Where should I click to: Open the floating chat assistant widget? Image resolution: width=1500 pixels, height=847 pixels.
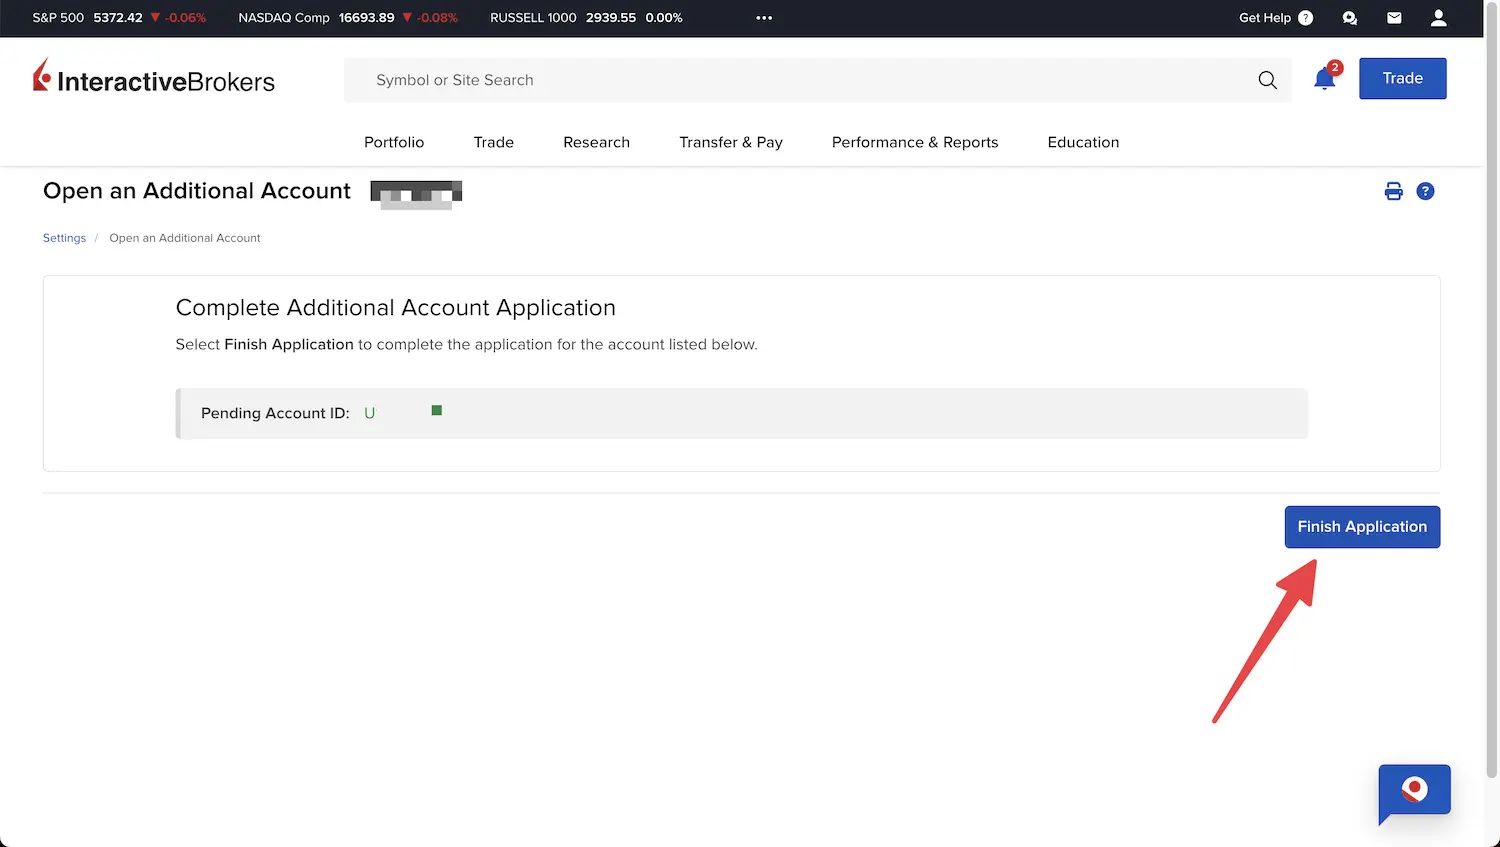click(1414, 793)
